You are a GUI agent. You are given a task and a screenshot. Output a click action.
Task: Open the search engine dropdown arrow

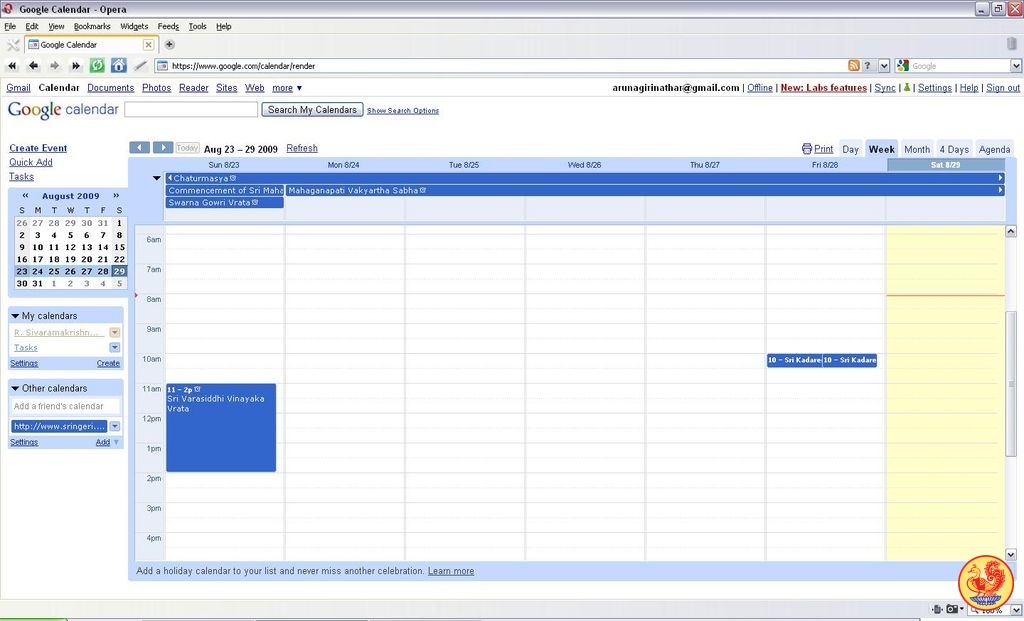coord(1016,65)
